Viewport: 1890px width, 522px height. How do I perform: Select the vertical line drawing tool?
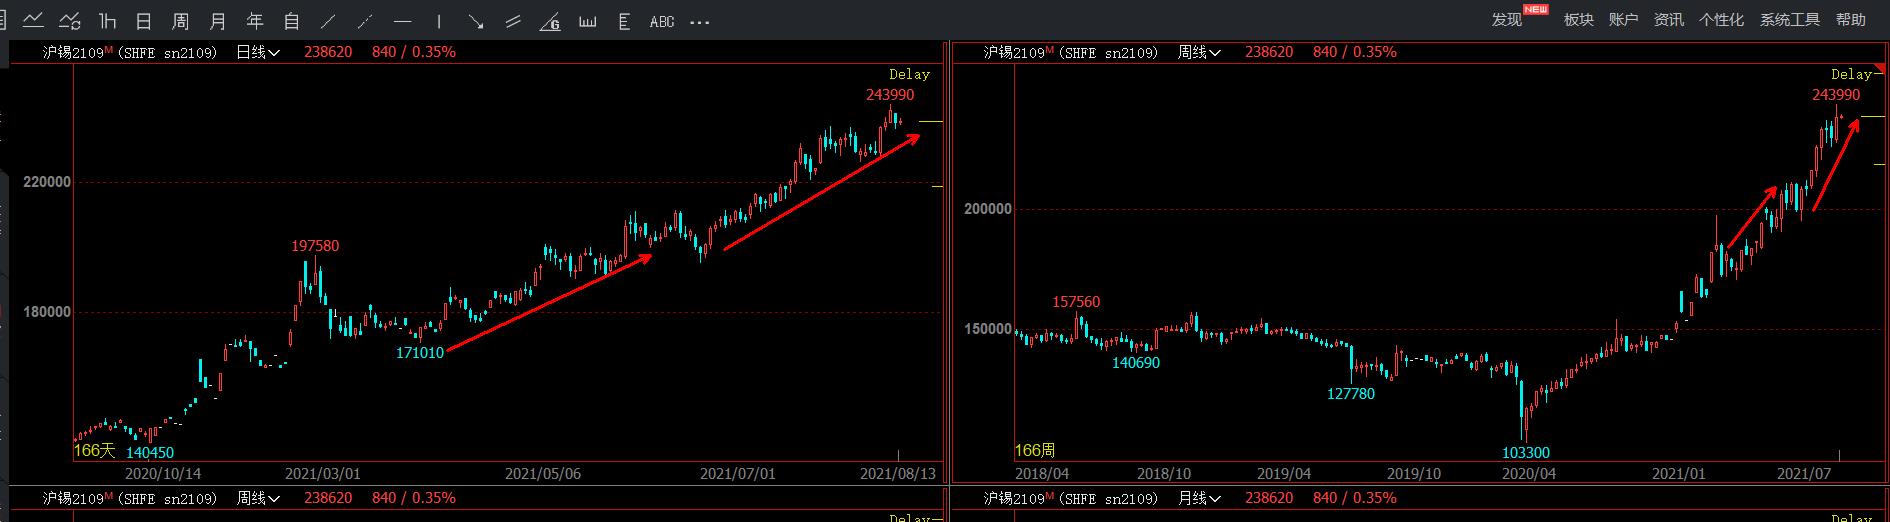(439, 20)
